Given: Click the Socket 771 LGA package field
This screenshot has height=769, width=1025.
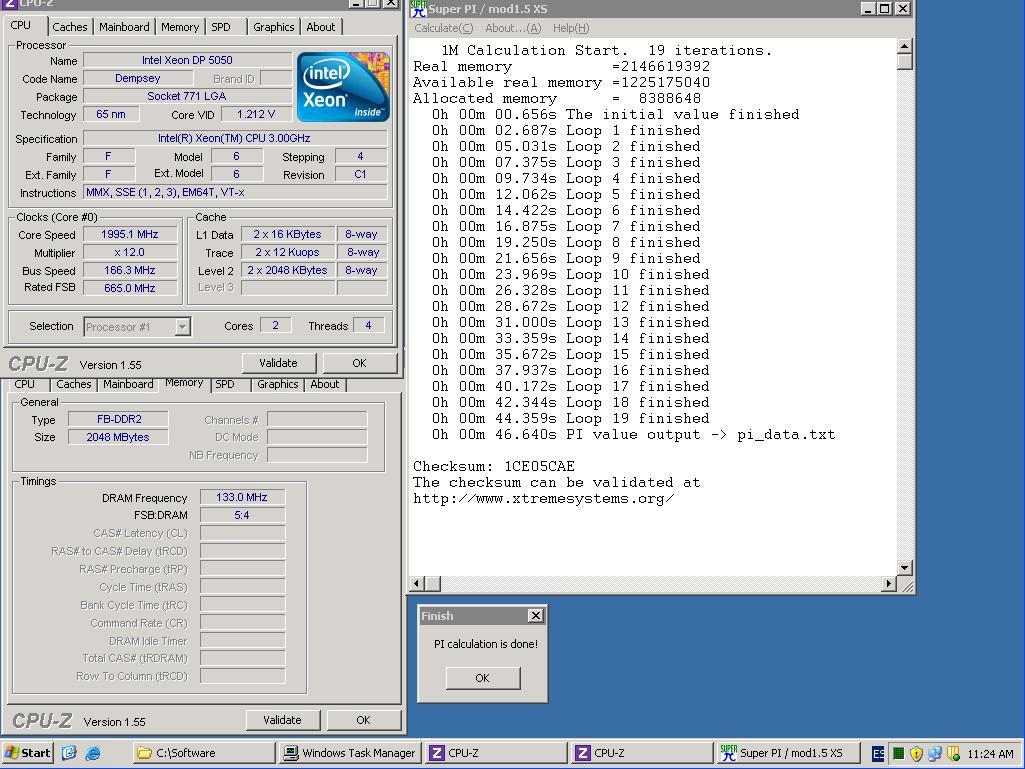Looking at the screenshot, I should (187, 96).
